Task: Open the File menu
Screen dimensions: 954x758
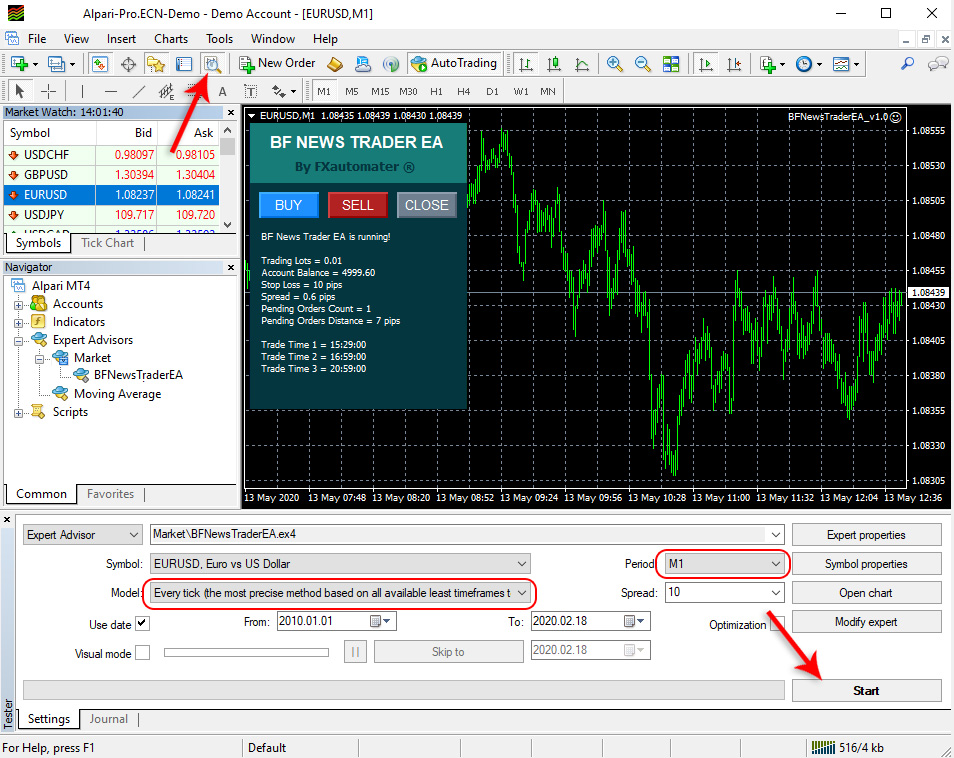Action: [x=37, y=39]
